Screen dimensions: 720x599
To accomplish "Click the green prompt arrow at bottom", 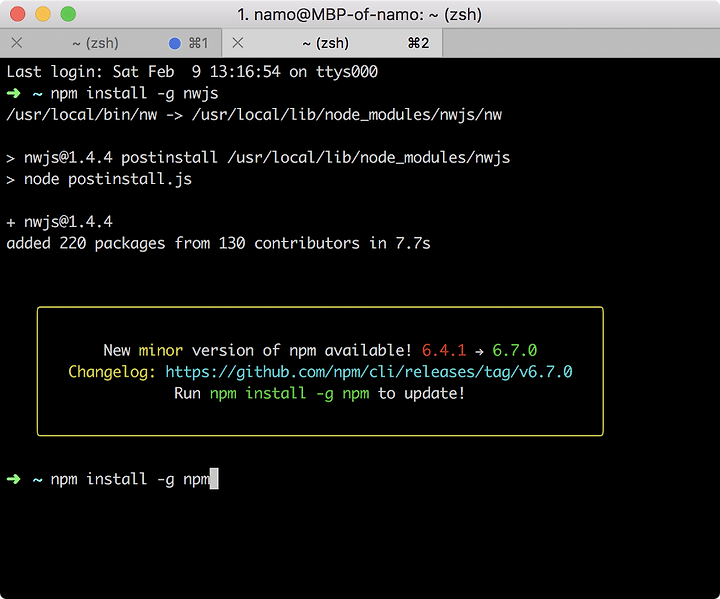I will pyautogui.click(x=14, y=479).
